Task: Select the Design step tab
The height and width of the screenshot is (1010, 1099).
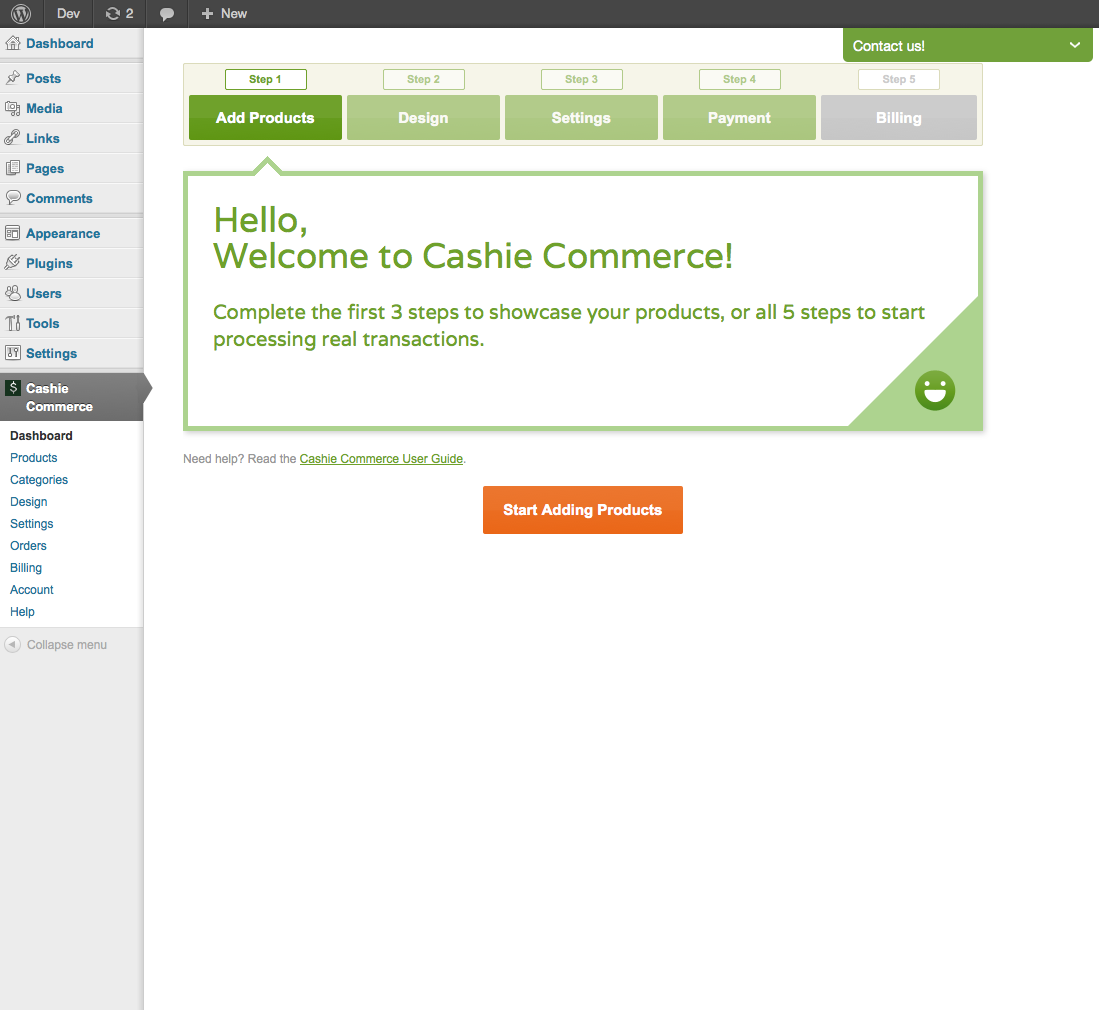Action: pos(423,118)
